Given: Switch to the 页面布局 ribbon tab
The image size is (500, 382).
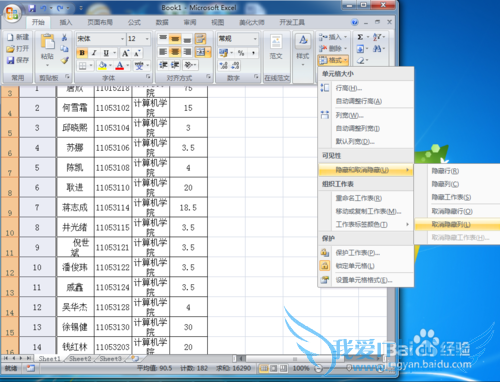Looking at the screenshot, I should coord(100,22).
